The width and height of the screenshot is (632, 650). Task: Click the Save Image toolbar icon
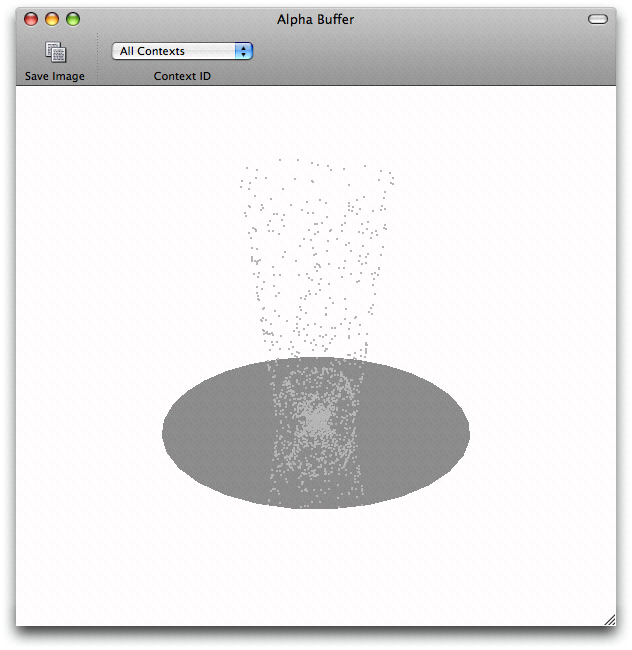pyautogui.click(x=55, y=52)
